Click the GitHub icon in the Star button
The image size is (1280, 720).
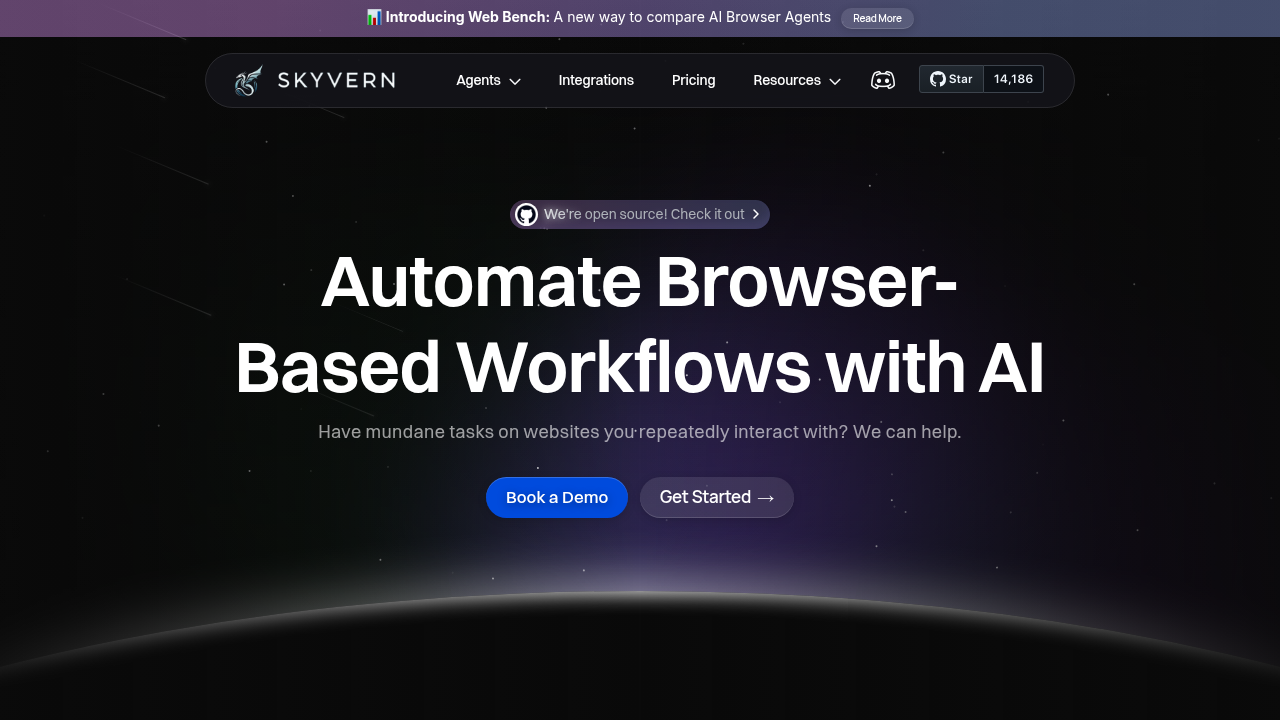(x=937, y=78)
